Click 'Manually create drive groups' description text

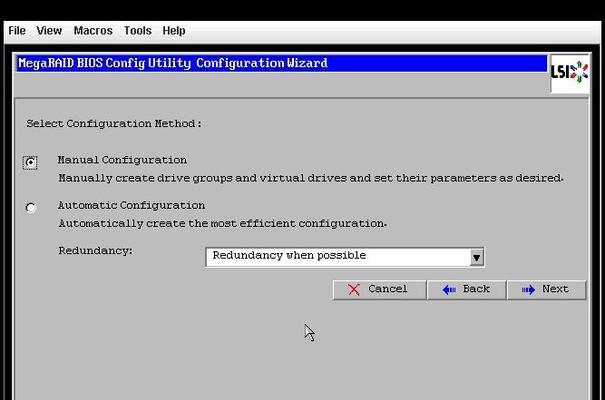tap(311, 178)
